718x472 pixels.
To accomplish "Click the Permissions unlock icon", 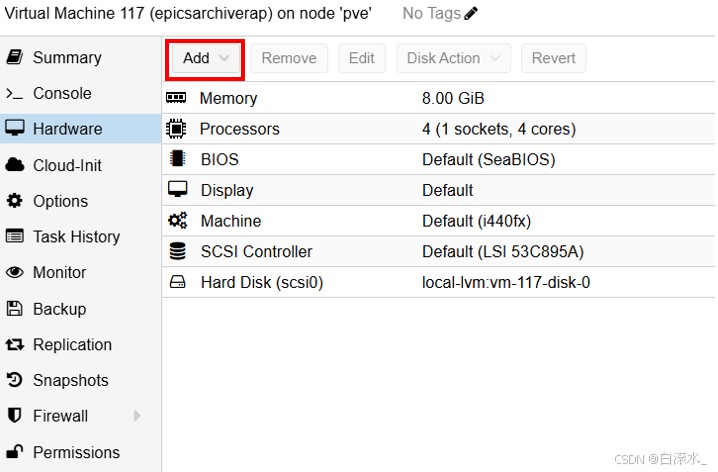I will click(15, 452).
